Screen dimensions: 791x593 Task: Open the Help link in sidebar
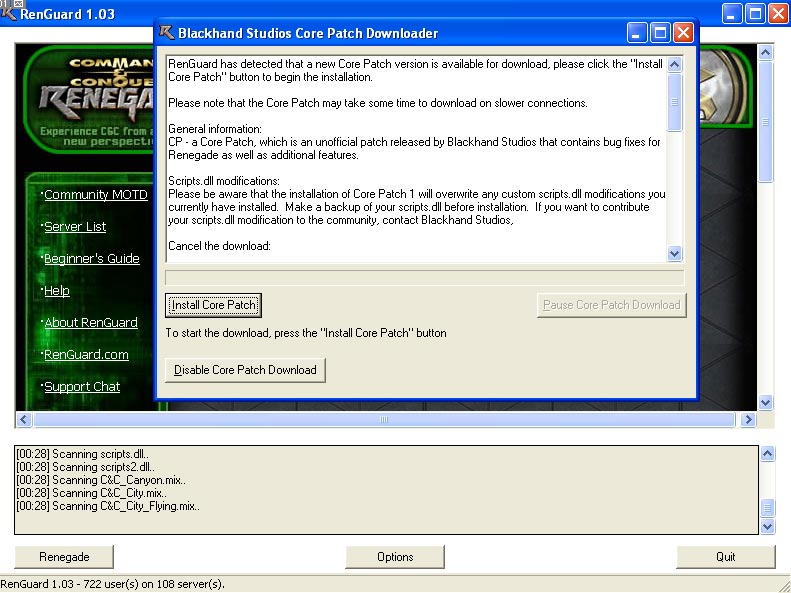coord(57,290)
